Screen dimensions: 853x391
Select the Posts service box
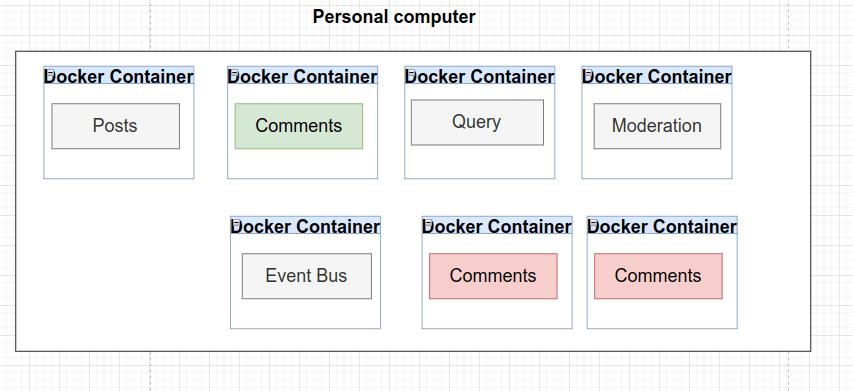pyautogui.click(x=115, y=126)
